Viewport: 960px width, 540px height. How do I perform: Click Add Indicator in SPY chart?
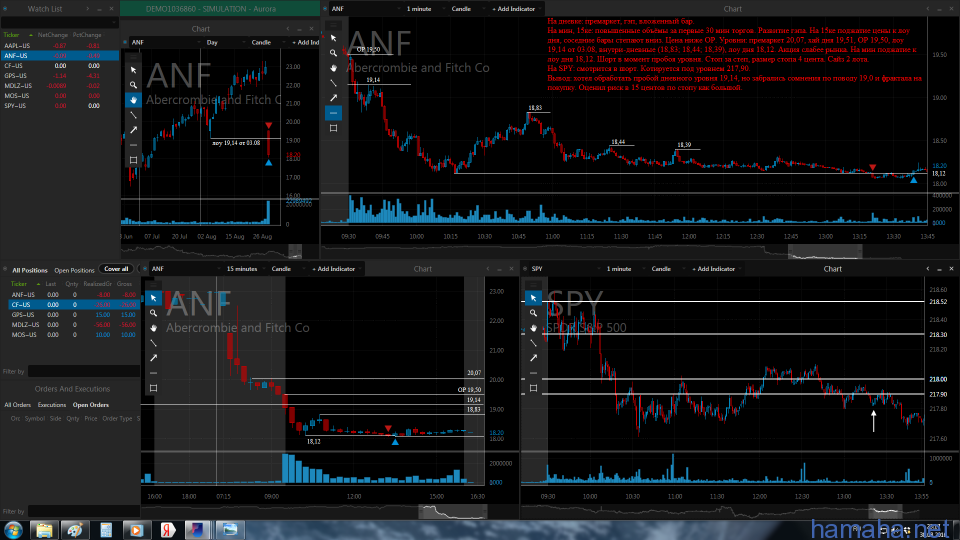714,269
